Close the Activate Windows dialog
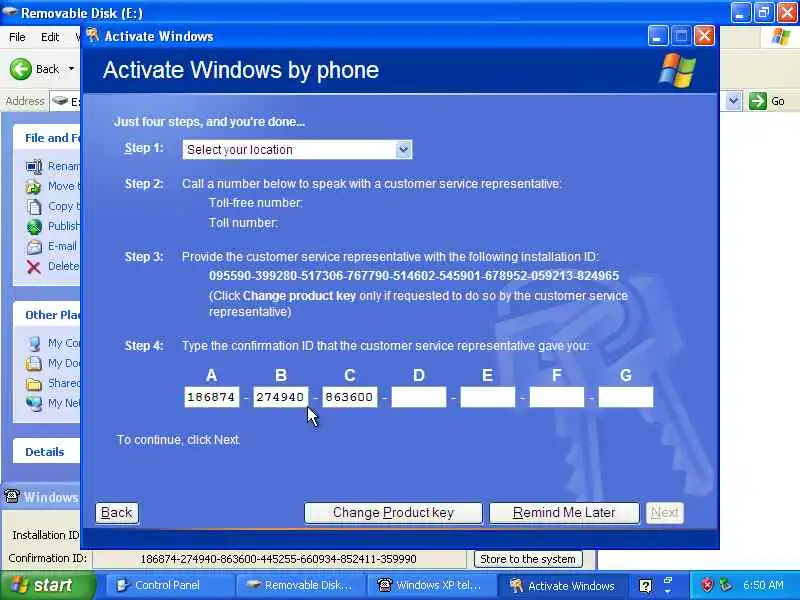 (x=704, y=36)
